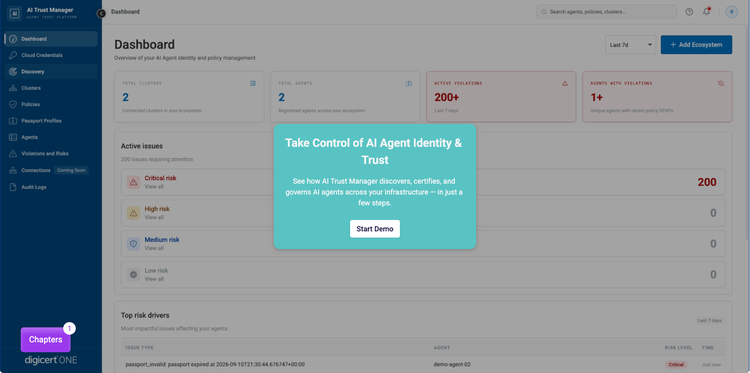Open the purple Chapters button
The image size is (750, 373).
click(x=45, y=340)
